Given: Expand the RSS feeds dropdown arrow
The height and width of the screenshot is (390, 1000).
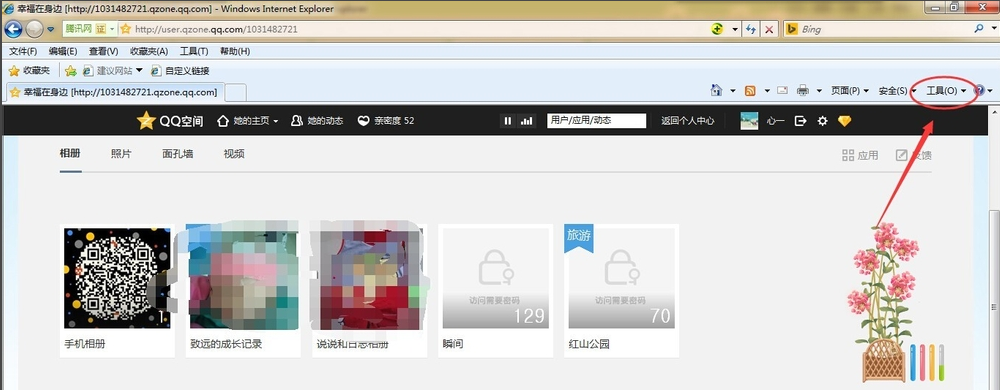Looking at the screenshot, I should tap(767, 91).
